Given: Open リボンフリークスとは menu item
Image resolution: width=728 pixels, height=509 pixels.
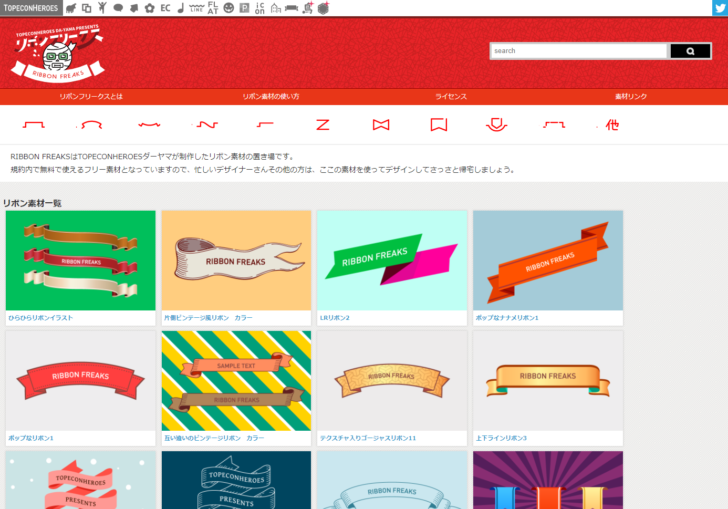Looking at the screenshot, I should (91, 97).
